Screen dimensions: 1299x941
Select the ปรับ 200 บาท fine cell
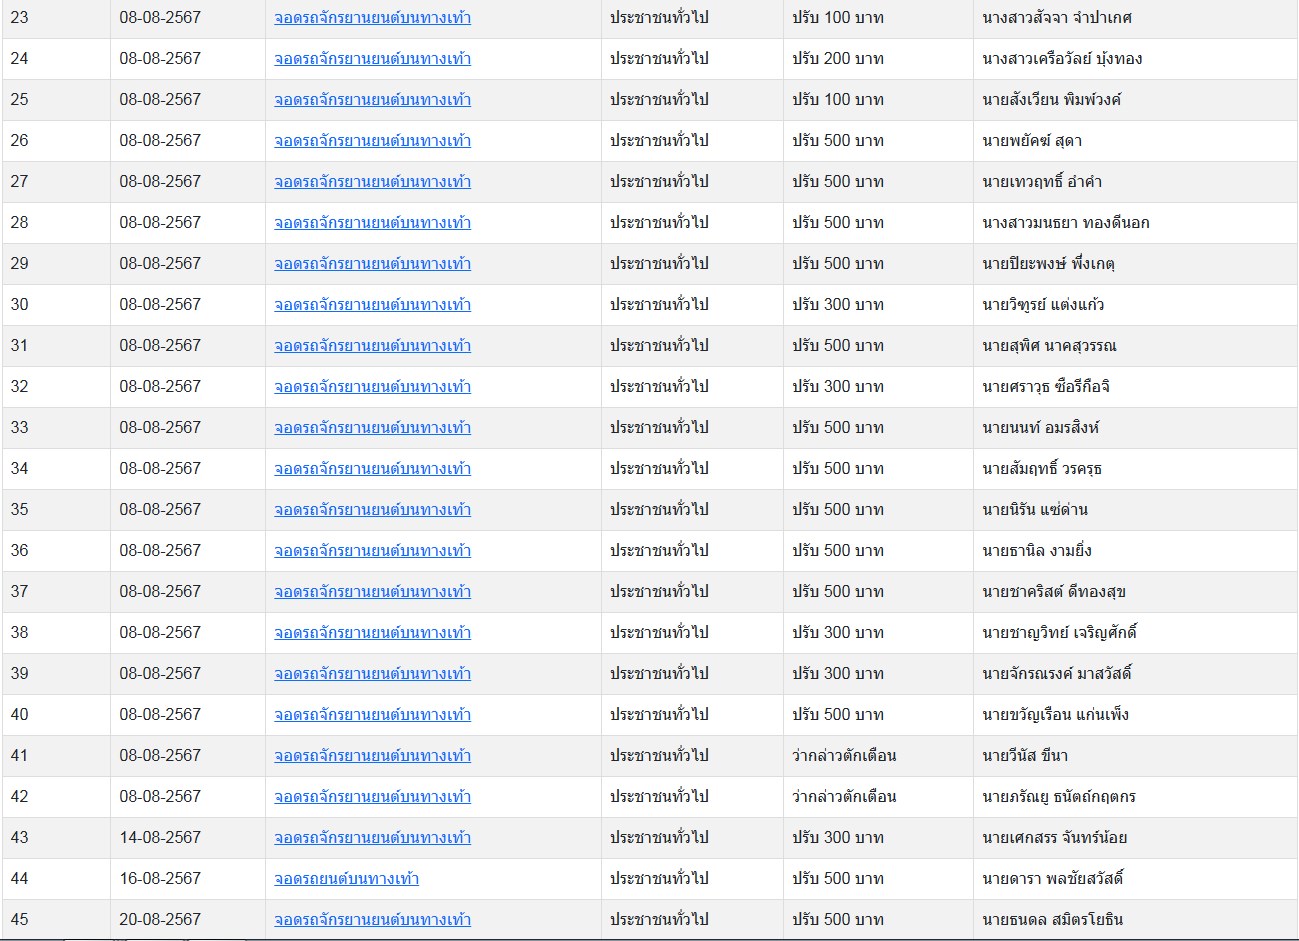click(838, 59)
